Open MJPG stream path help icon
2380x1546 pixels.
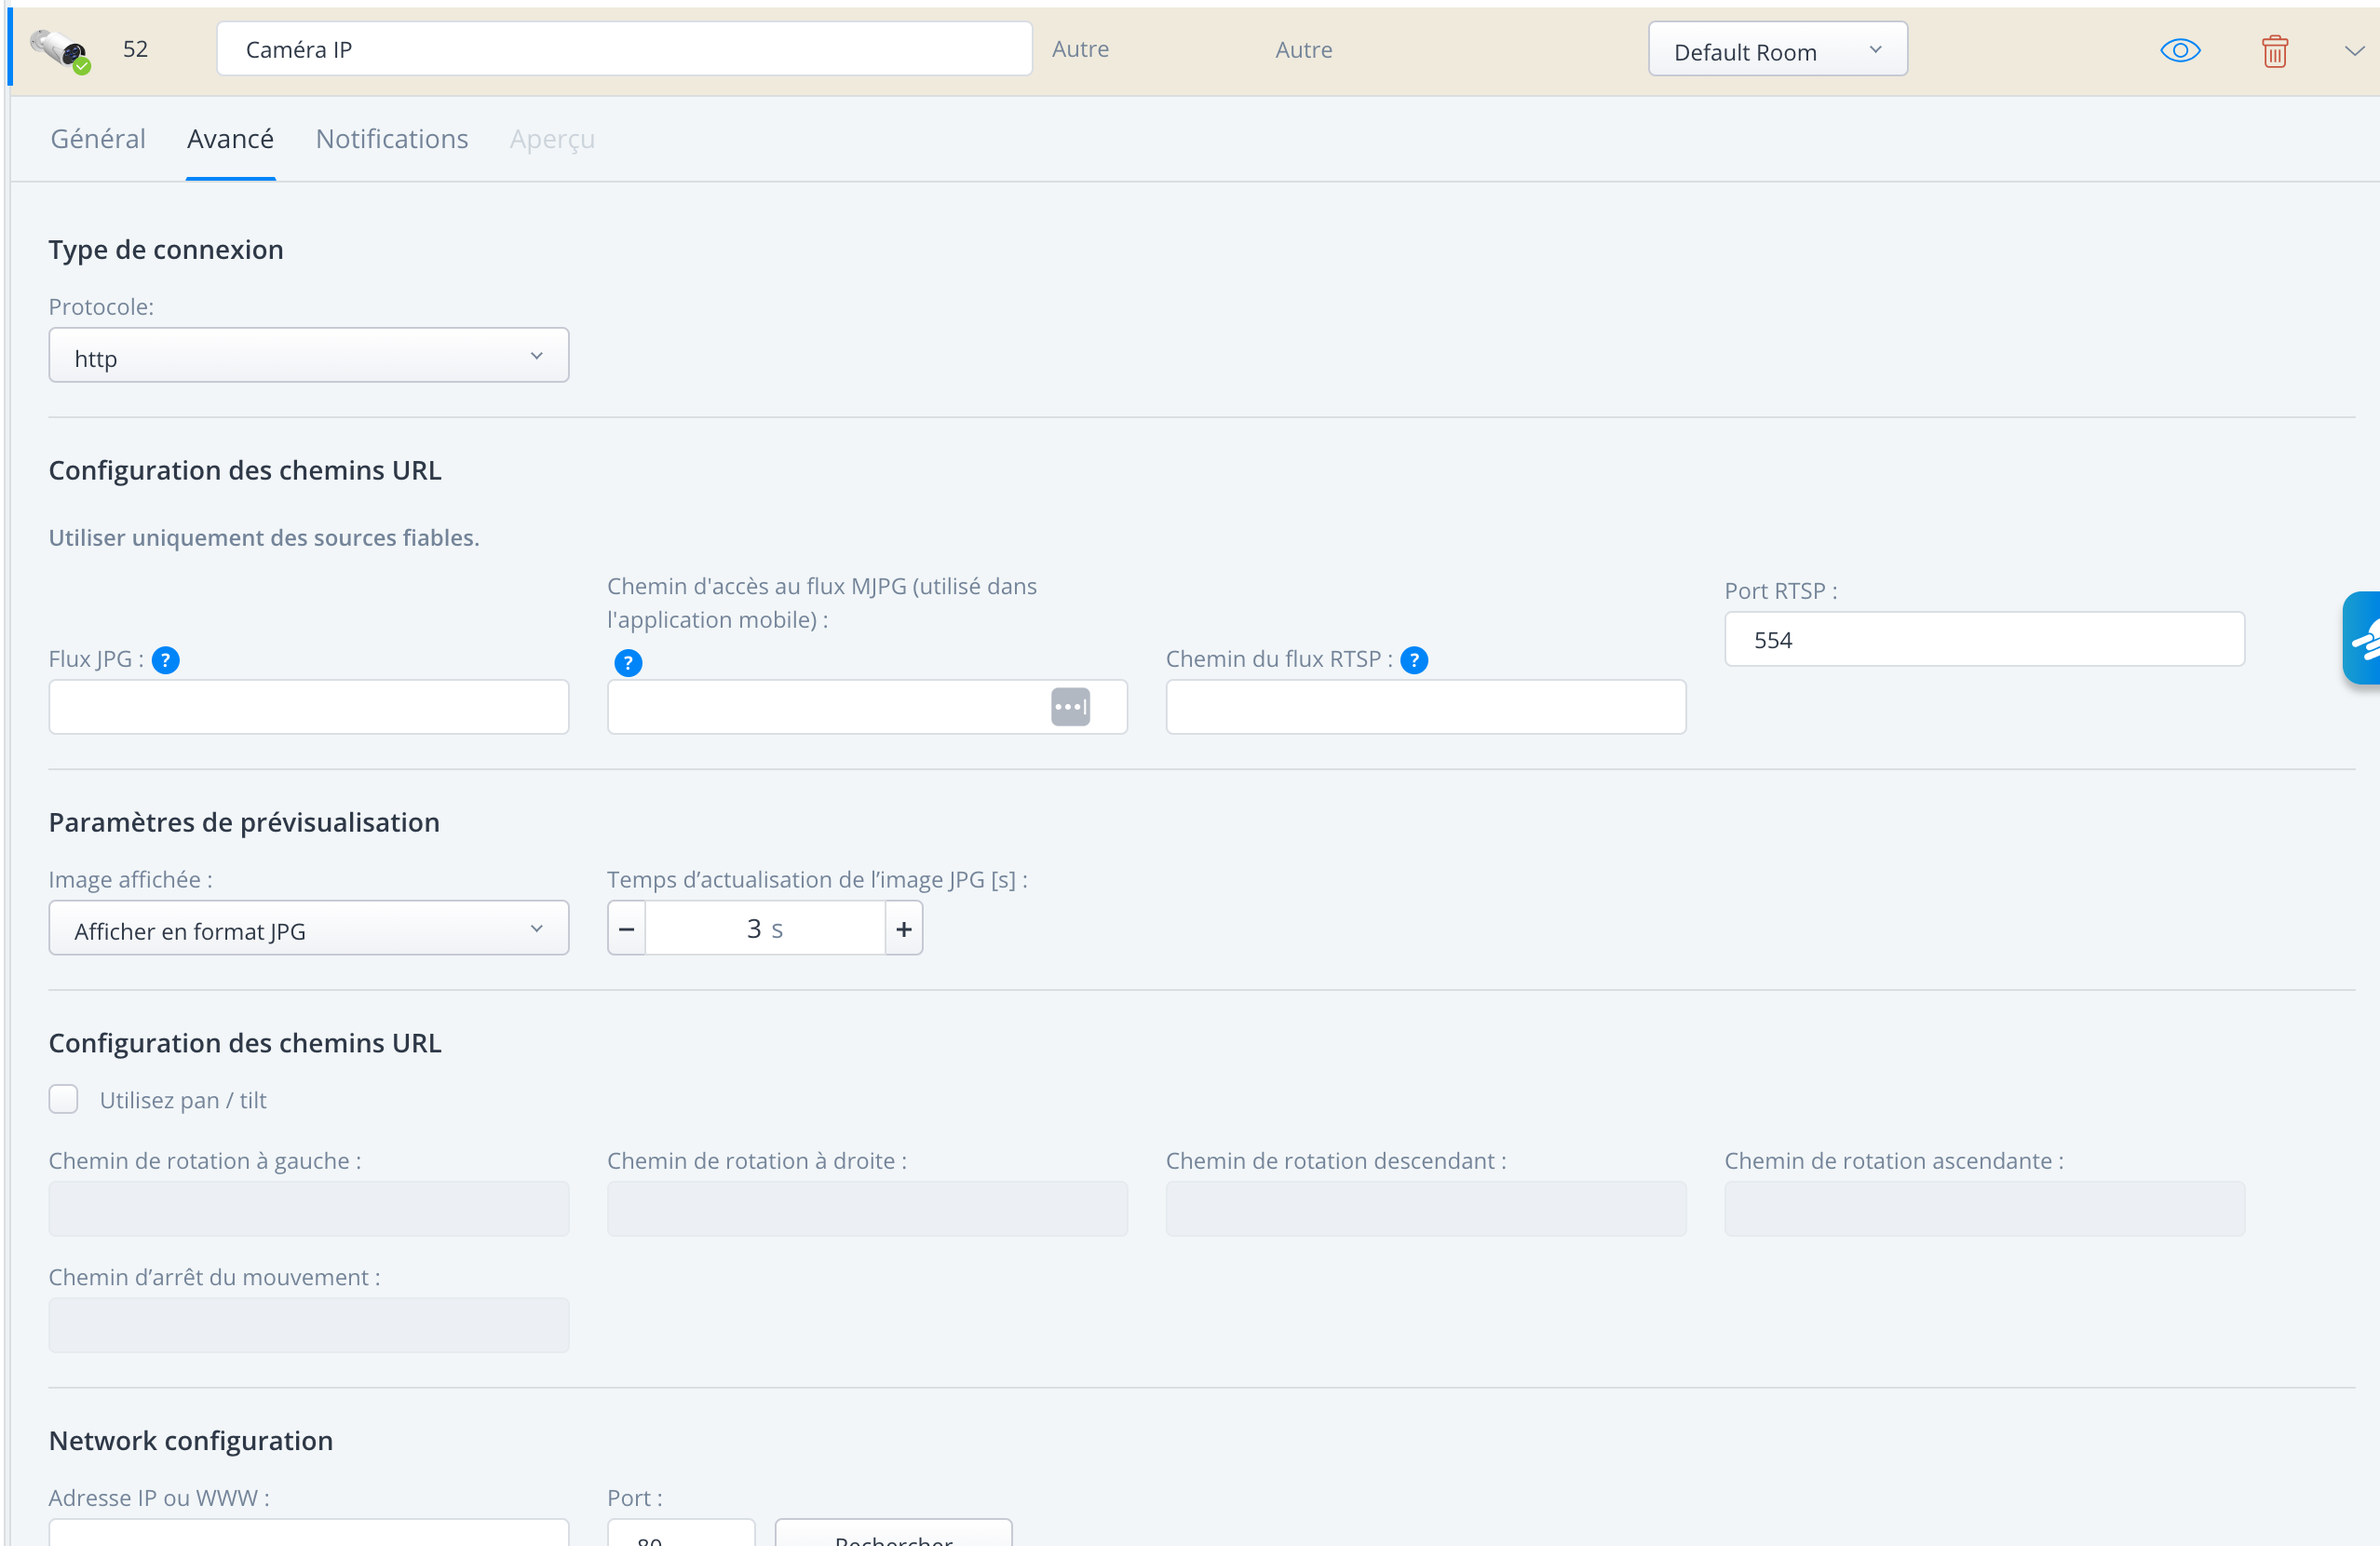pos(628,663)
